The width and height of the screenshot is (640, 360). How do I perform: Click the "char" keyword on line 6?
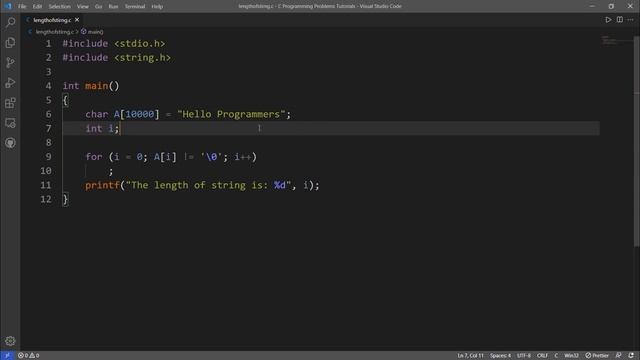(x=97, y=114)
